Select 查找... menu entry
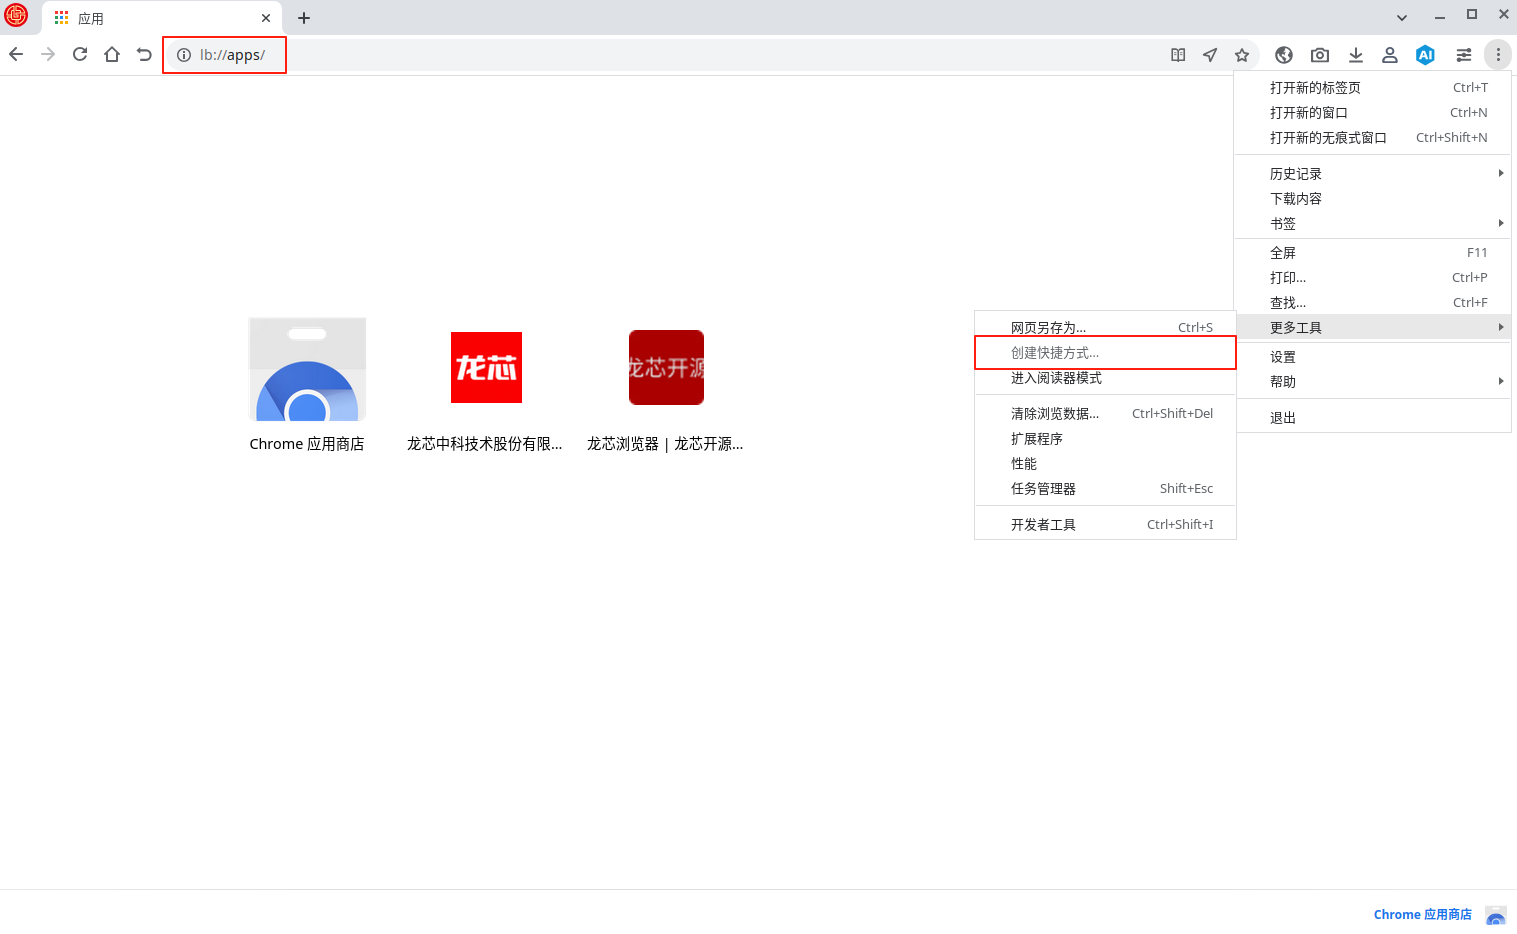 (x=1374, y=303)
